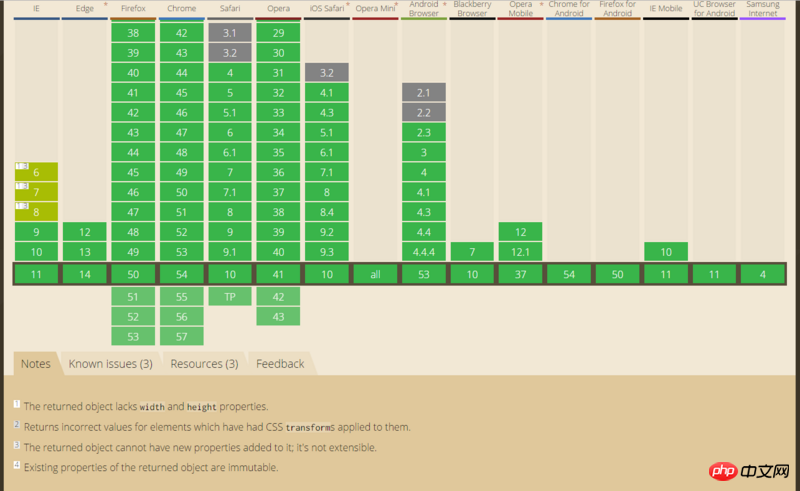The width and height of the screenshot is (800, 491).
Task: Select the Firefox for Android 50 cell
Action: (x=617, y=274)
